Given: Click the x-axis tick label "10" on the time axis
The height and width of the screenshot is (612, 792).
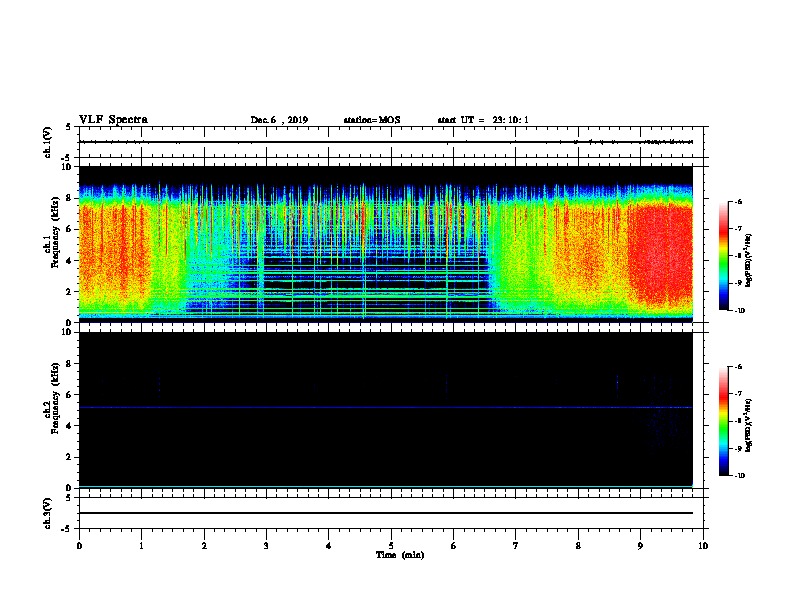Looking at the screenshot, I should point(703,546).
